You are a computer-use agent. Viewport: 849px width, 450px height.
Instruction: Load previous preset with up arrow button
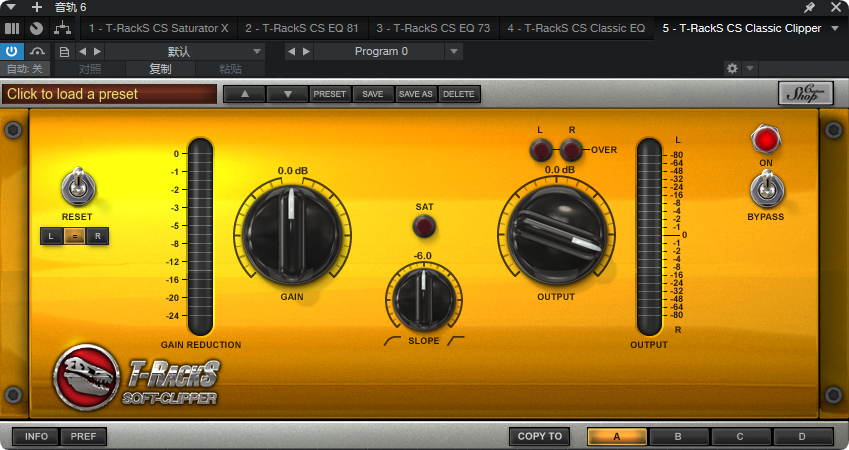[245, 94]
